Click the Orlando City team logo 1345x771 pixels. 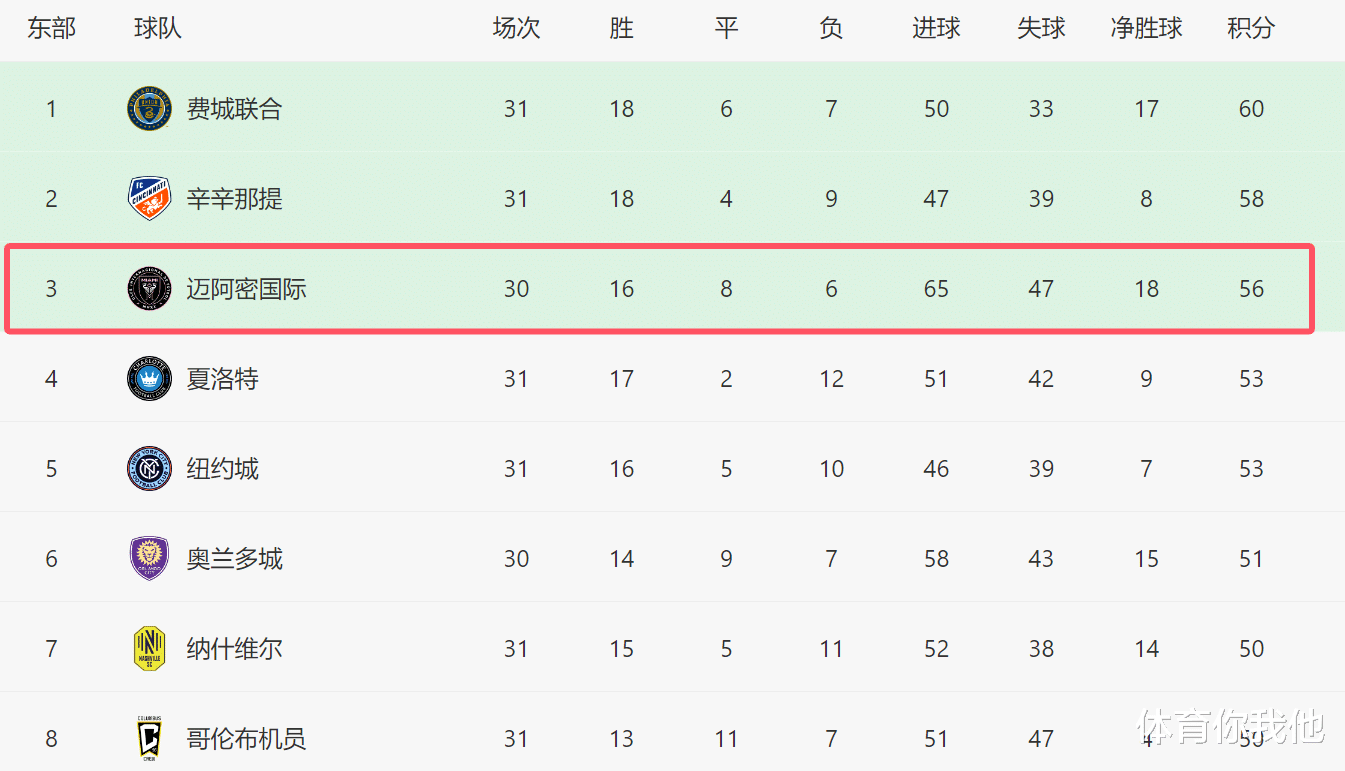(x=149, y=559)
